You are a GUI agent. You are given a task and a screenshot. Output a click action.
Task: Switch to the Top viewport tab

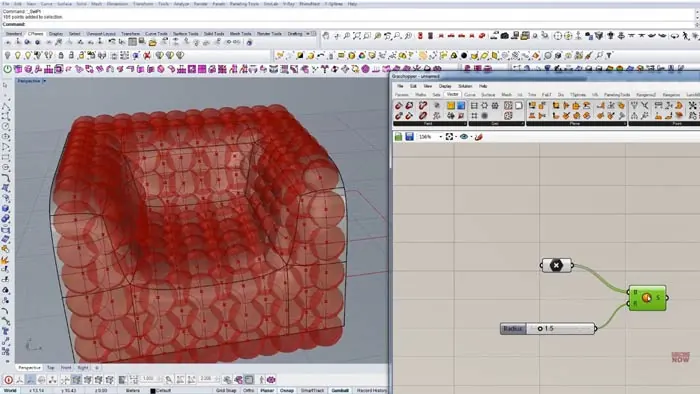[x=51, y=368]
